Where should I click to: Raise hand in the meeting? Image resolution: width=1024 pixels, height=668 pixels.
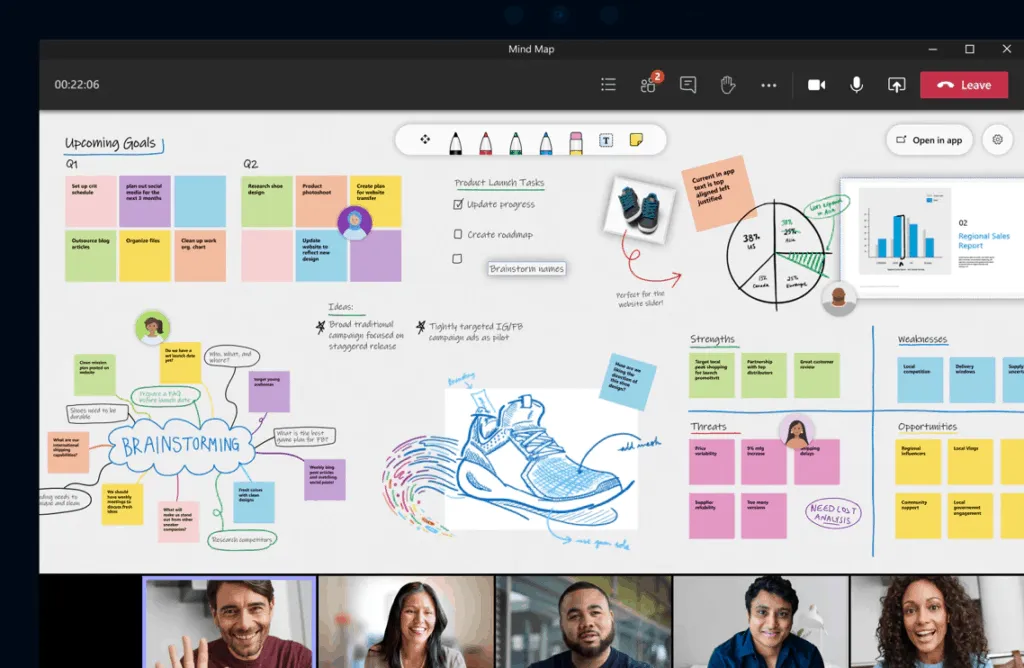(x=727, y=85)
